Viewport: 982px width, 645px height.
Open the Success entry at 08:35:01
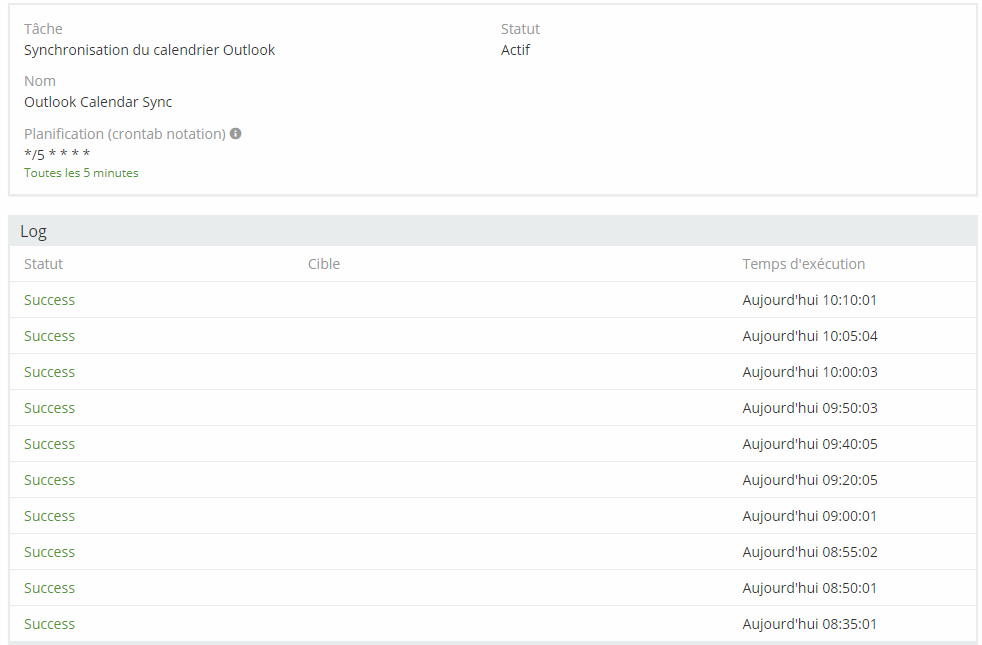[49, 624]
